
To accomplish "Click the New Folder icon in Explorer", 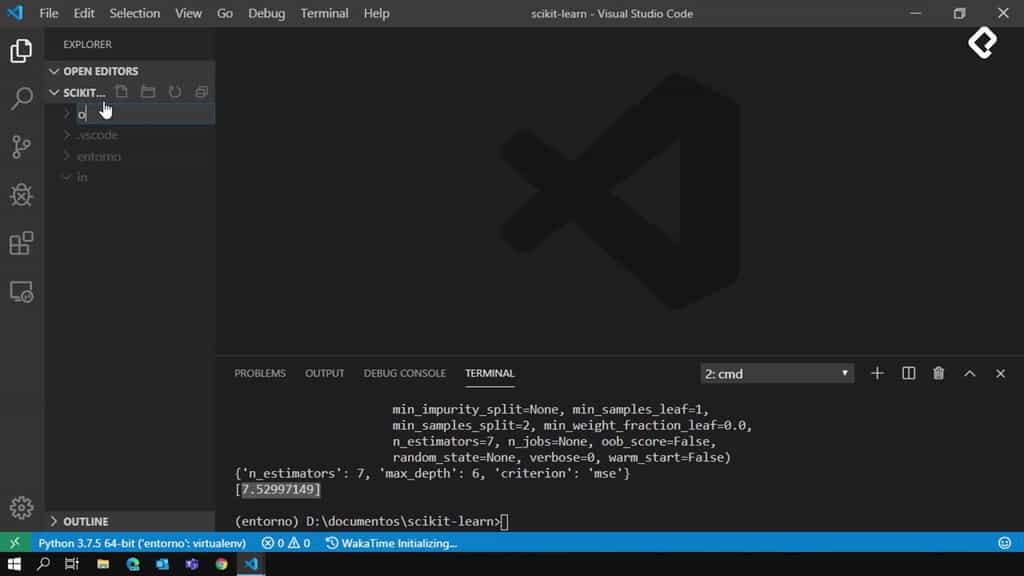I will (148, 91).
